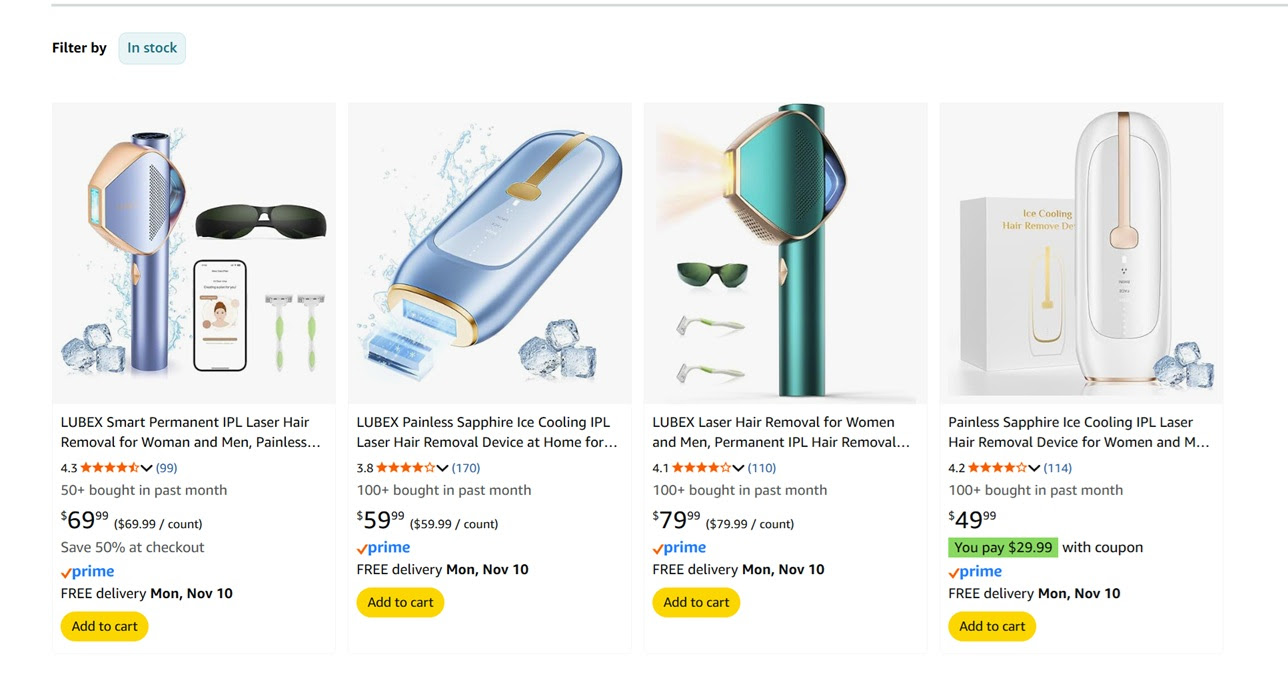The width and height of the screenshot is (1288, 696).
Task: Open the white Ice Cooling device image
Action: click(1081, 253)
